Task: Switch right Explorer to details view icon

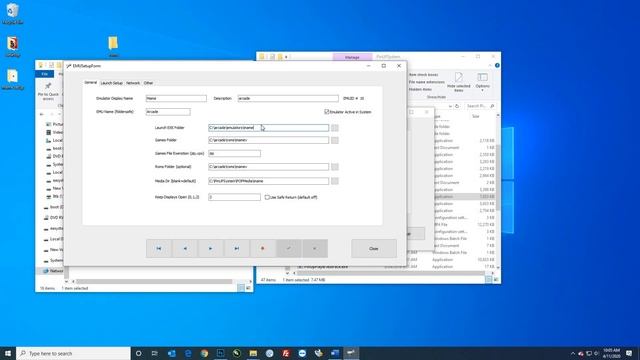Action: [x=489, y=280]
